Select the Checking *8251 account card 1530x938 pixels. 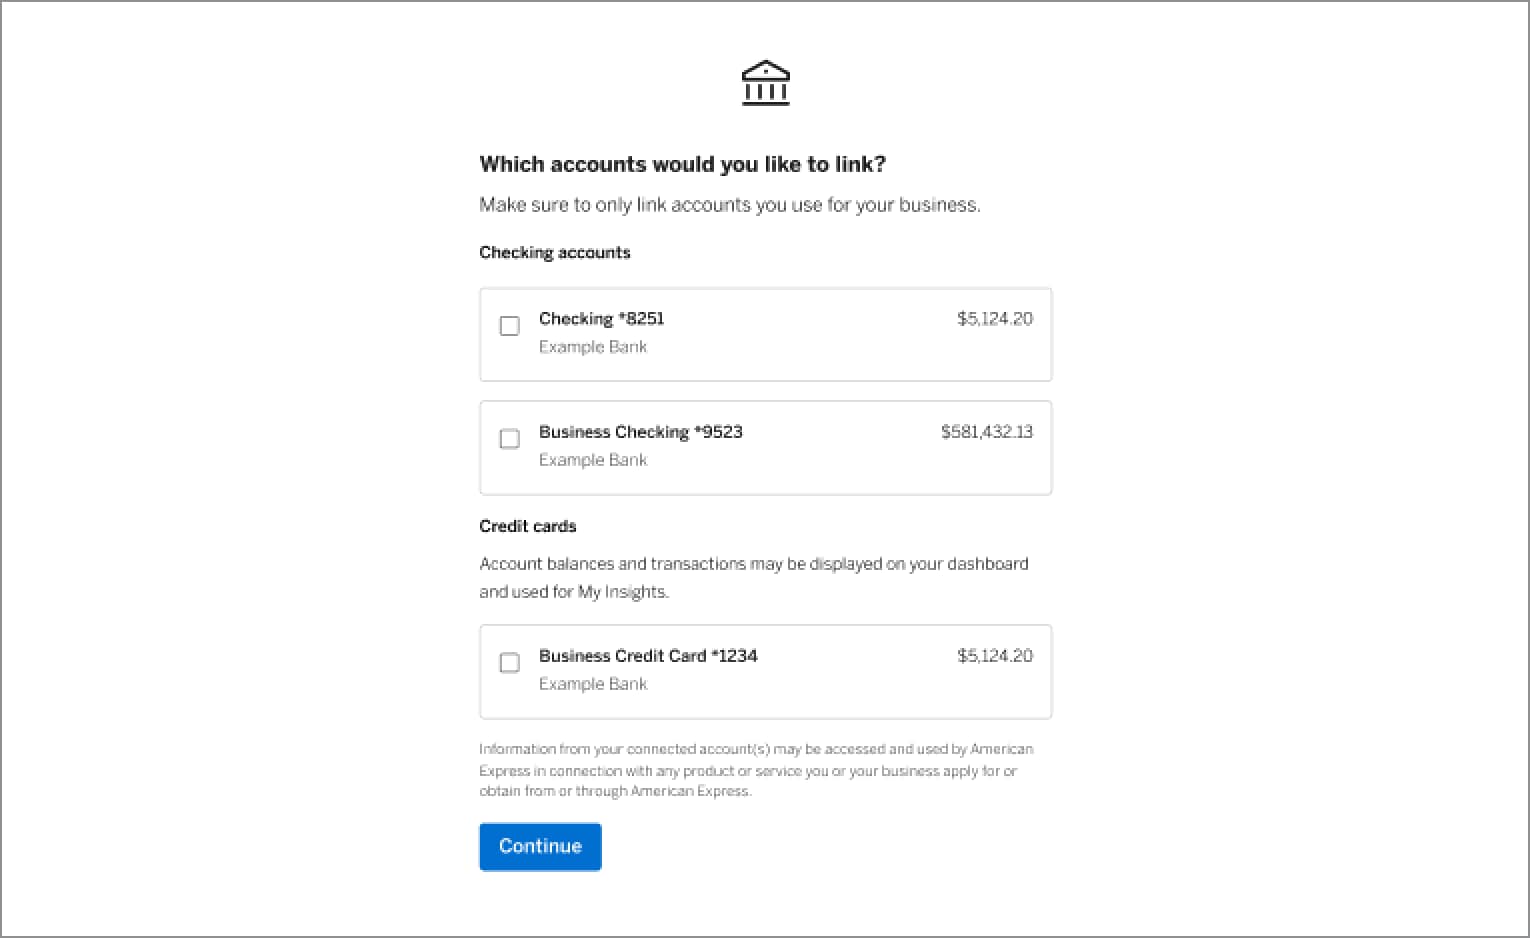tap(765, 334)
